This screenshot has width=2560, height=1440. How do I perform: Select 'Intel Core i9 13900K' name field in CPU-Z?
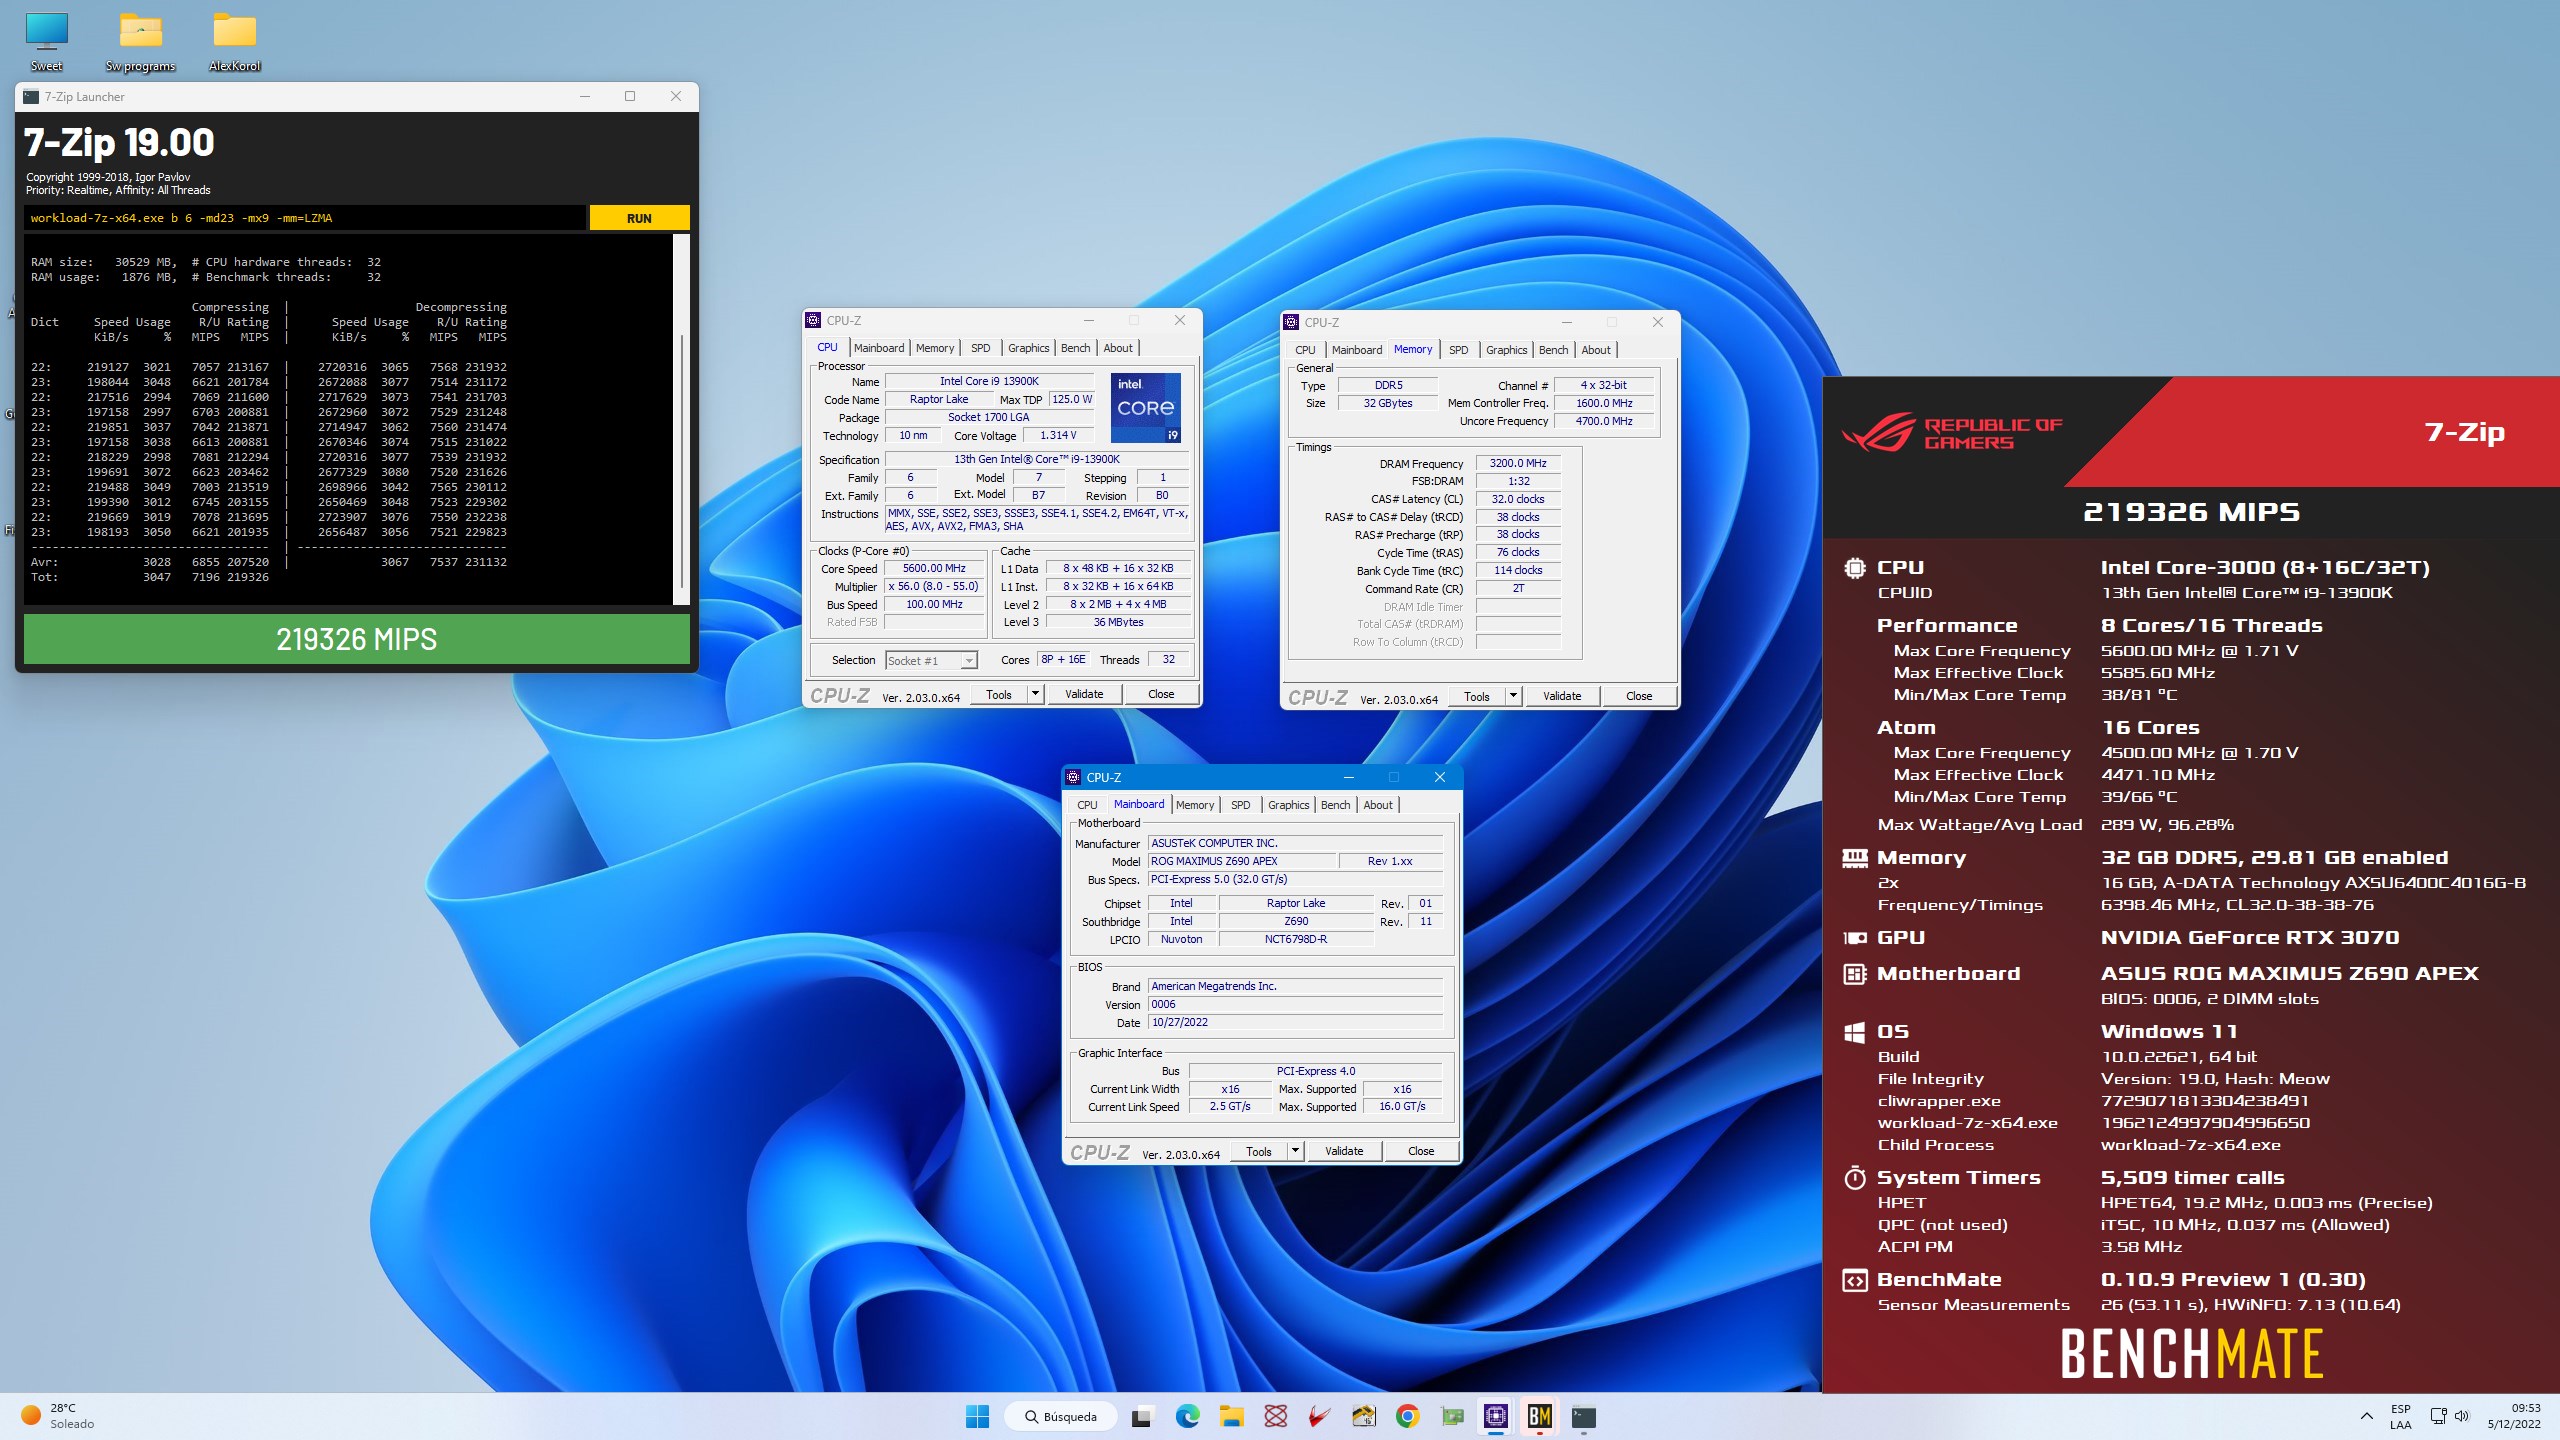tap(989, 381)
